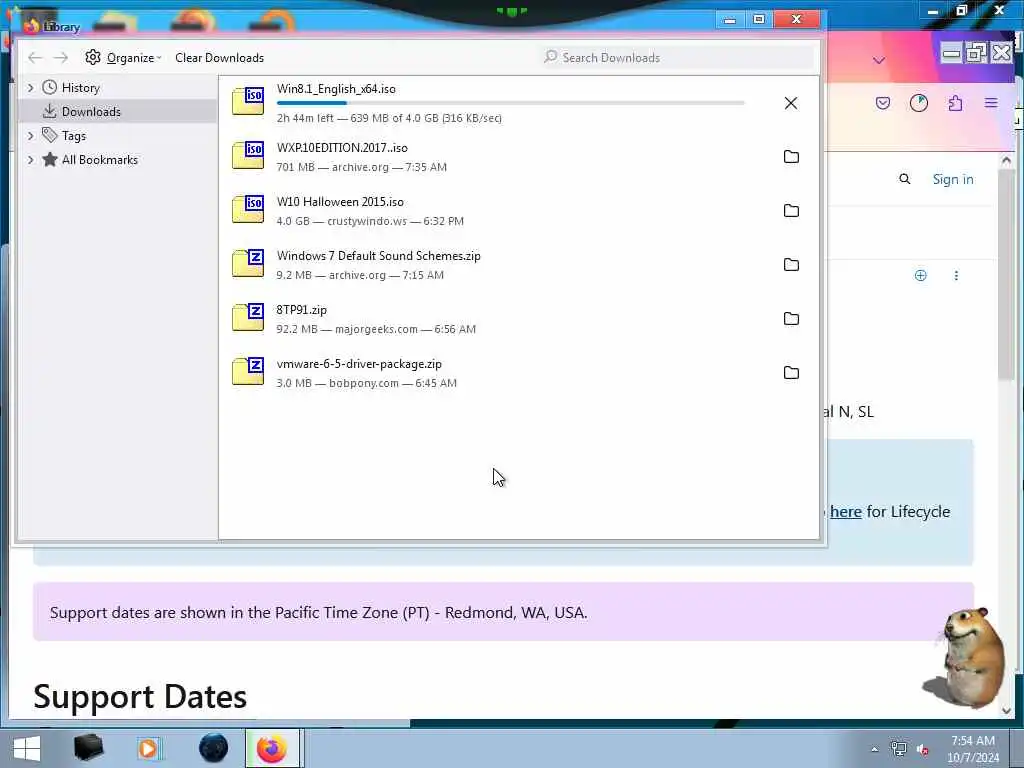Image resolution: width=1024 pixels, height=768 pixels.
Task: Select History in the sidebar
Action: click(x=80, y=88)
